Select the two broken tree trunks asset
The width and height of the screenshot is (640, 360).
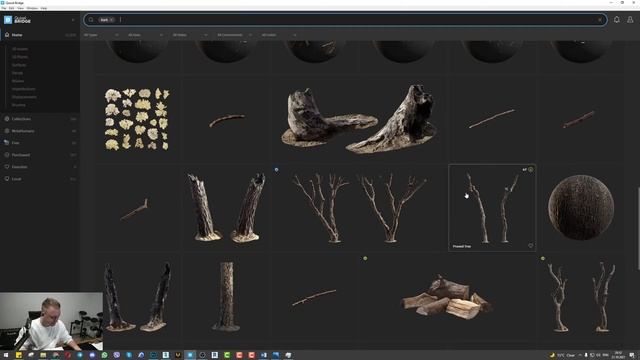coord(226,207)
